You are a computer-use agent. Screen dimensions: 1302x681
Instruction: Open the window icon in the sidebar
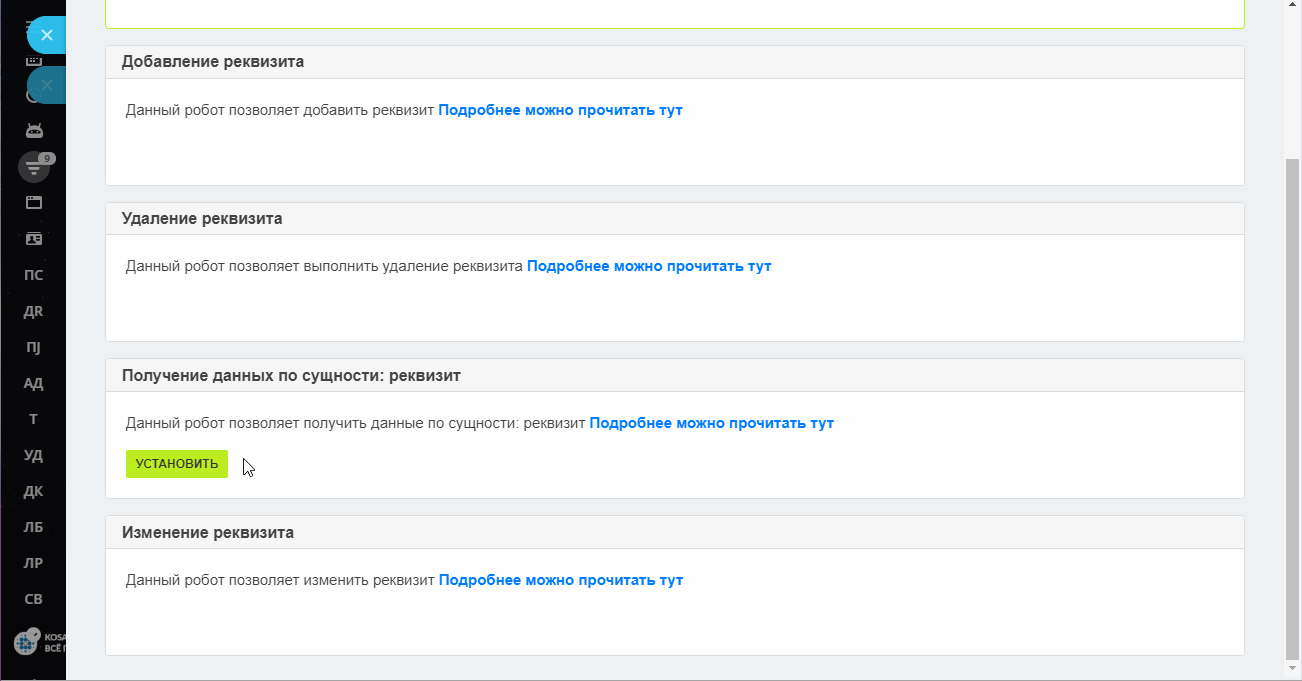pos(34,203)
